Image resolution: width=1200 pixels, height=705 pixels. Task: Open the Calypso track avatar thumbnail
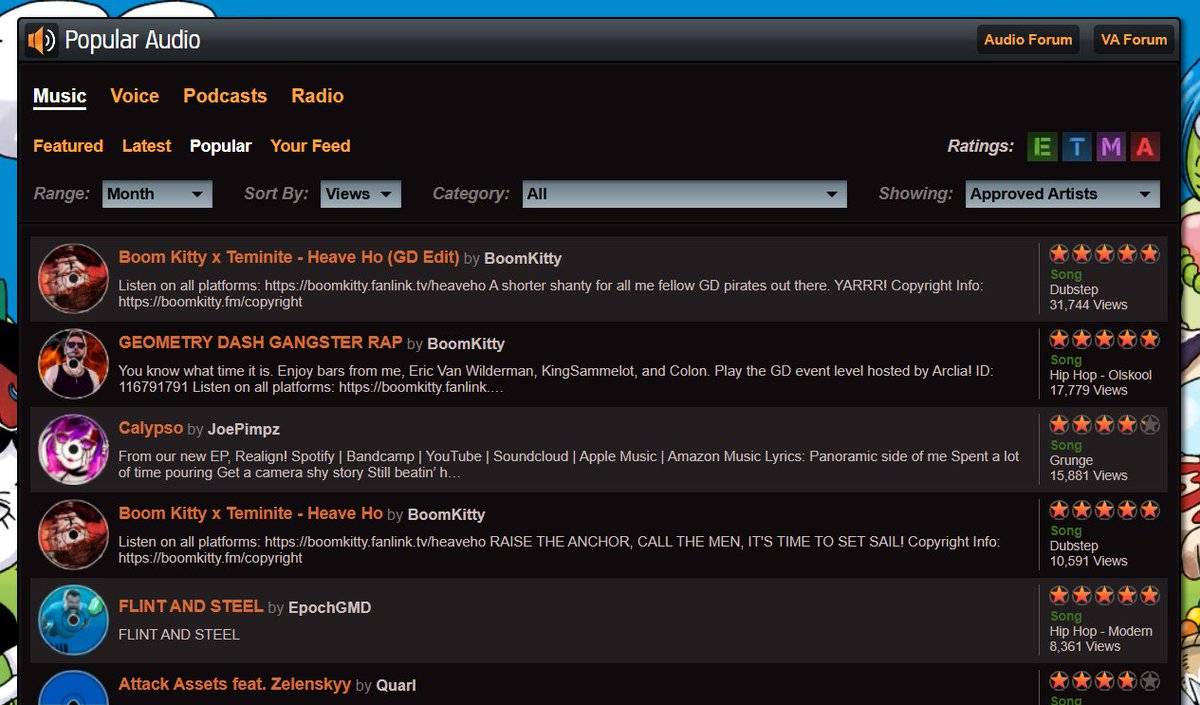point(73,450)
